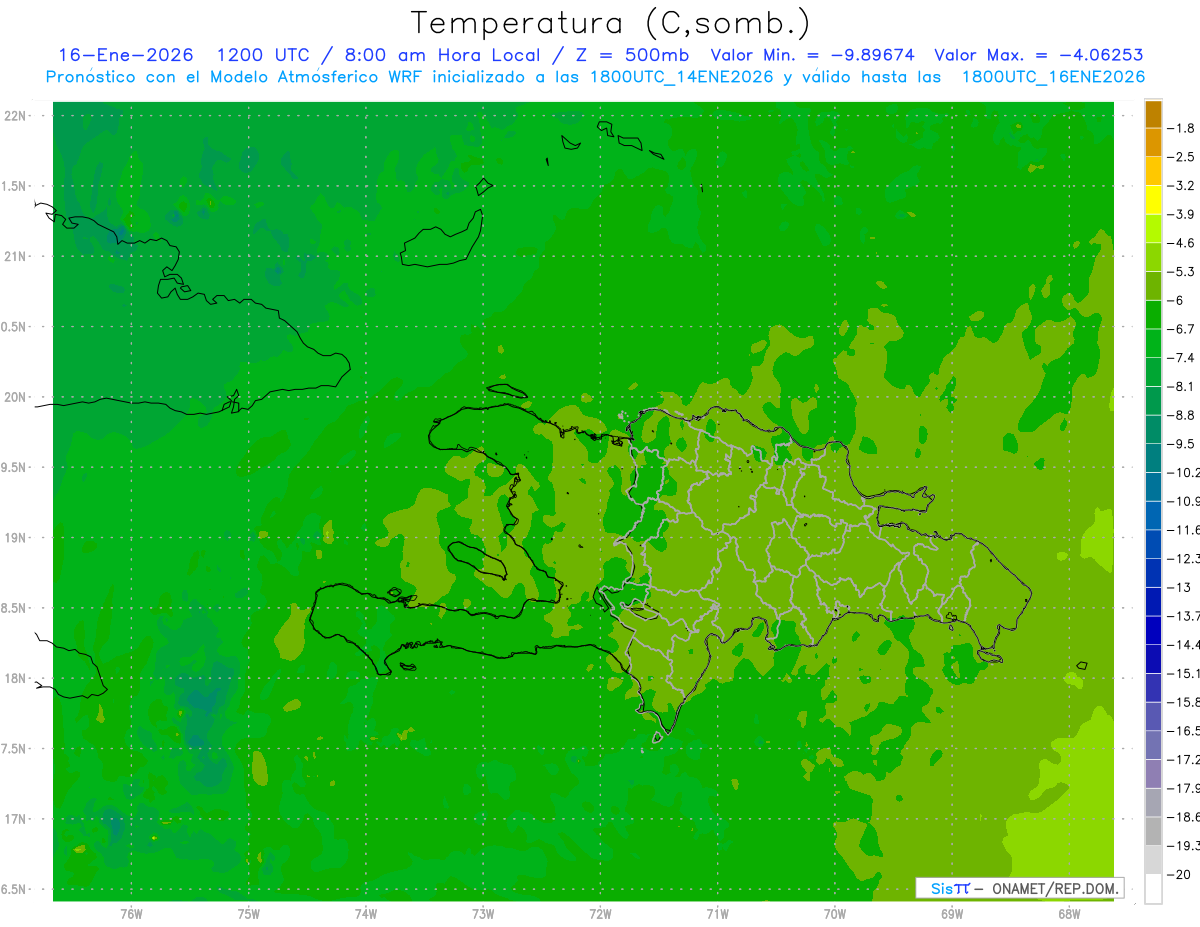The image size is (1200, 927).
Task: Click the -15.8 color scale value
Action: [x=1185, y=702]
